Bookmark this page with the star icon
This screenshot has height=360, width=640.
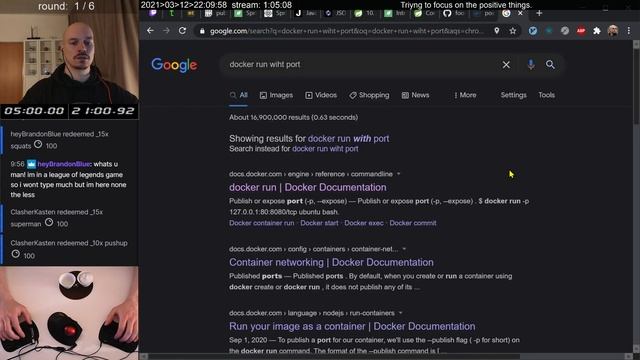pyautogui.click(x=513, y=31)
